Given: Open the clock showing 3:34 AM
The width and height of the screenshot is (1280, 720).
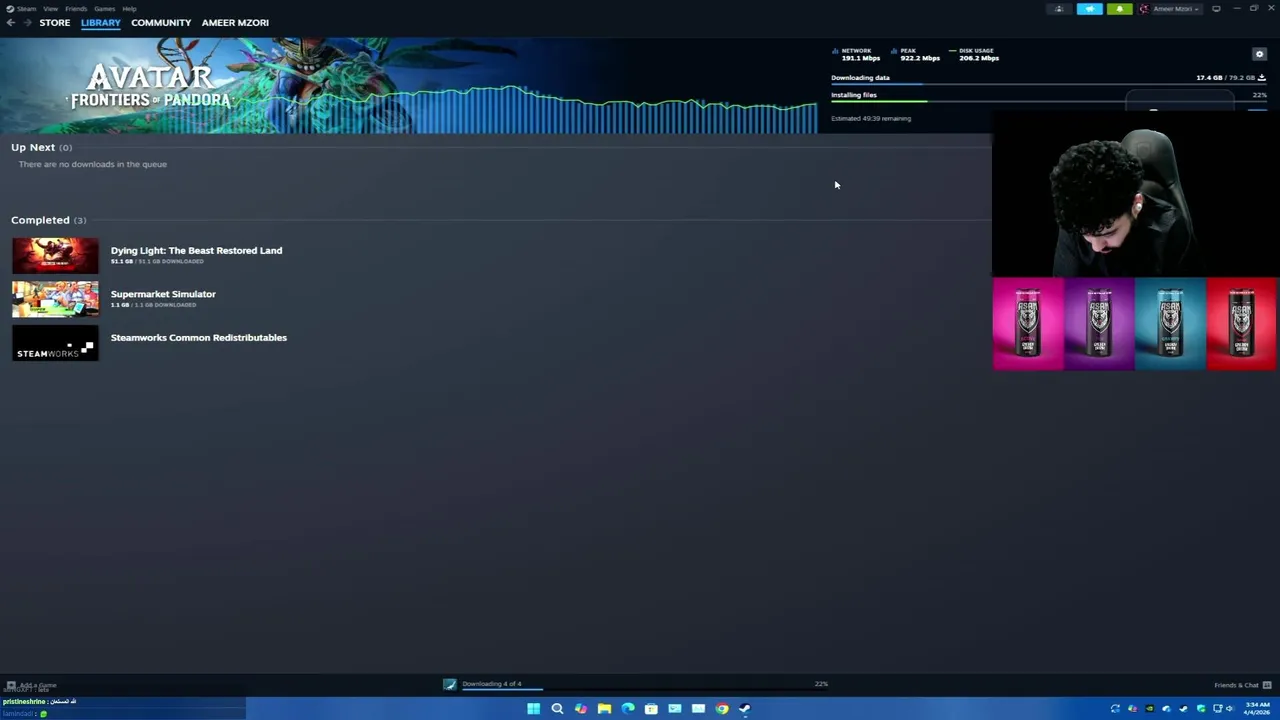Looking at the screenshot, I should [x=1257, y=708].
